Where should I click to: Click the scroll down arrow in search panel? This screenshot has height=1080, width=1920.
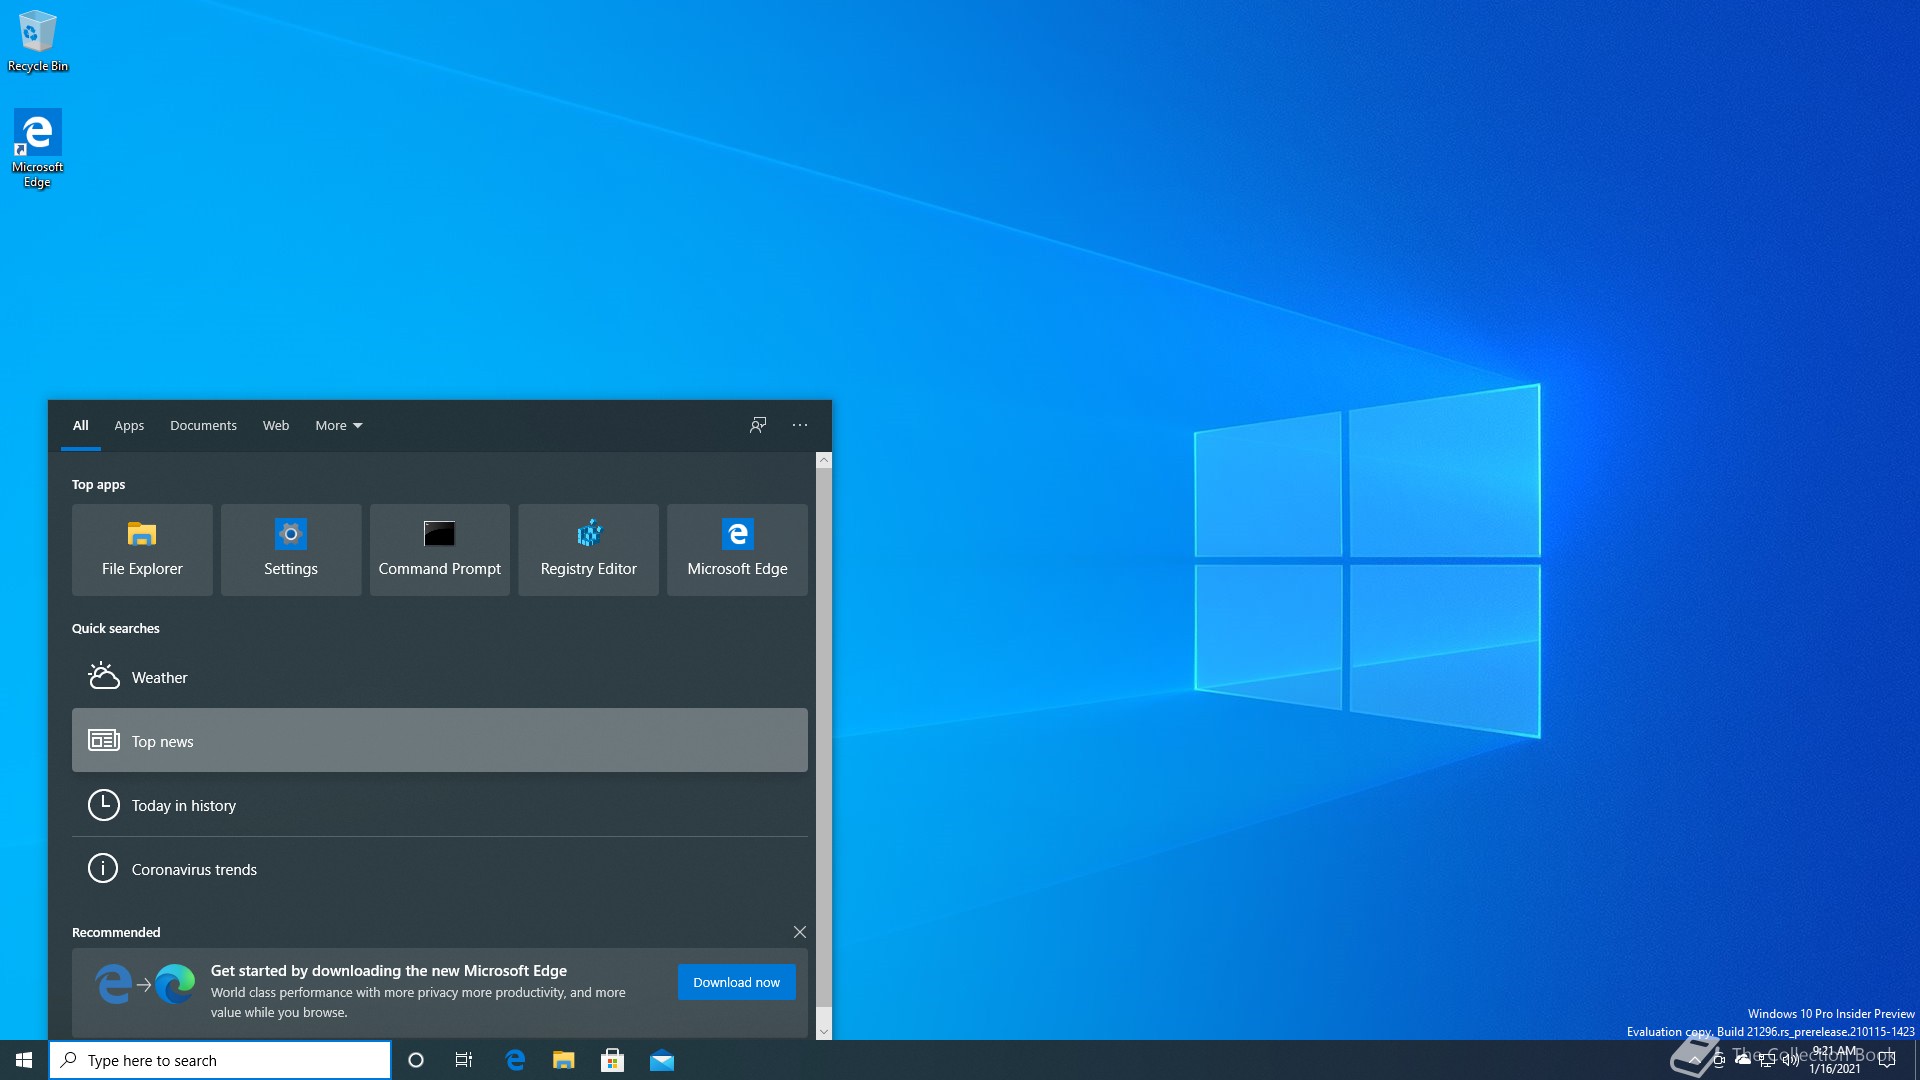click(x=824, y=1031)
